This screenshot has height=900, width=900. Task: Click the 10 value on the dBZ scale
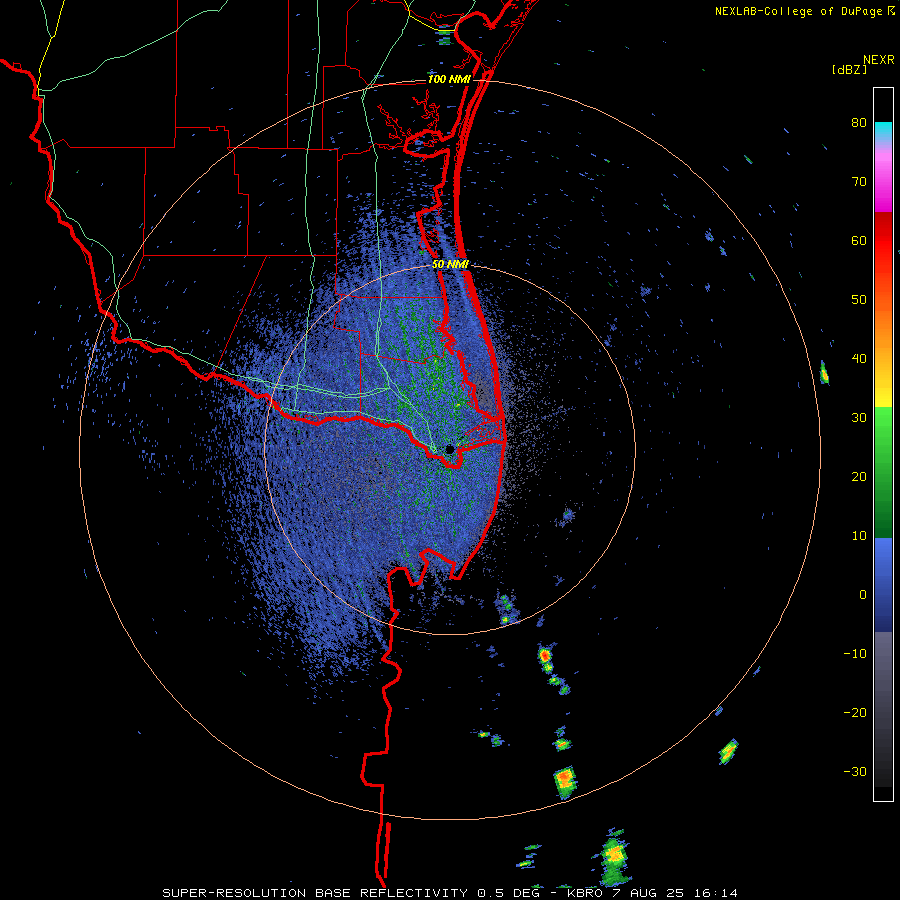click(x=859, y=536)
